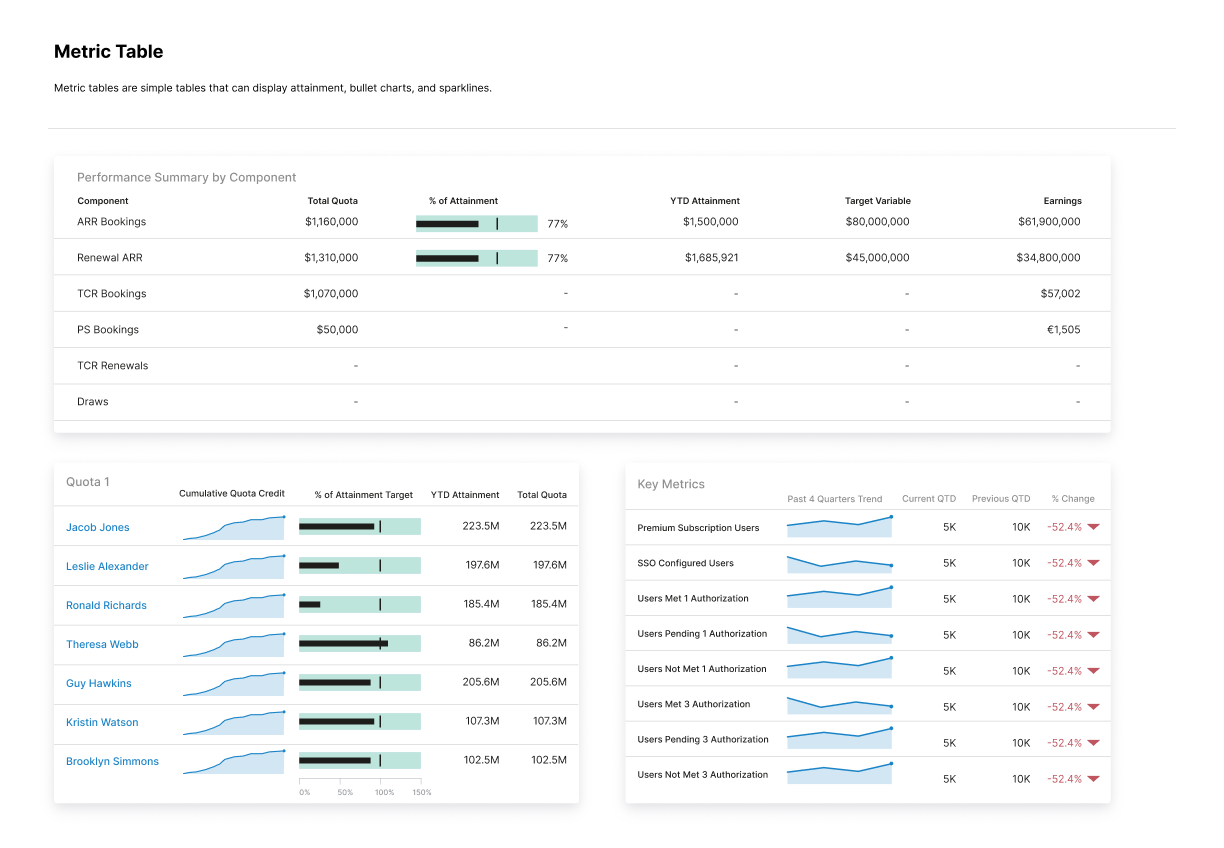
Task: Select the TCR Bookings row label
Action: 112,294
